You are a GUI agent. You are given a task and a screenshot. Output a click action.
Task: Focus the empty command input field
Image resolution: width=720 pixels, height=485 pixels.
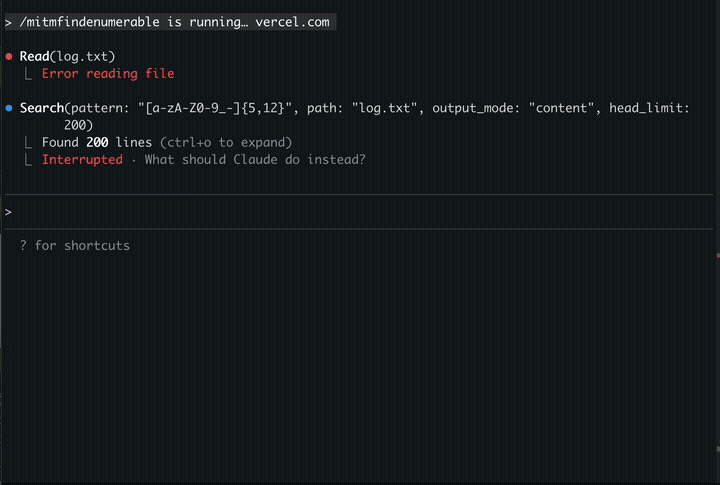coord(360,211)
